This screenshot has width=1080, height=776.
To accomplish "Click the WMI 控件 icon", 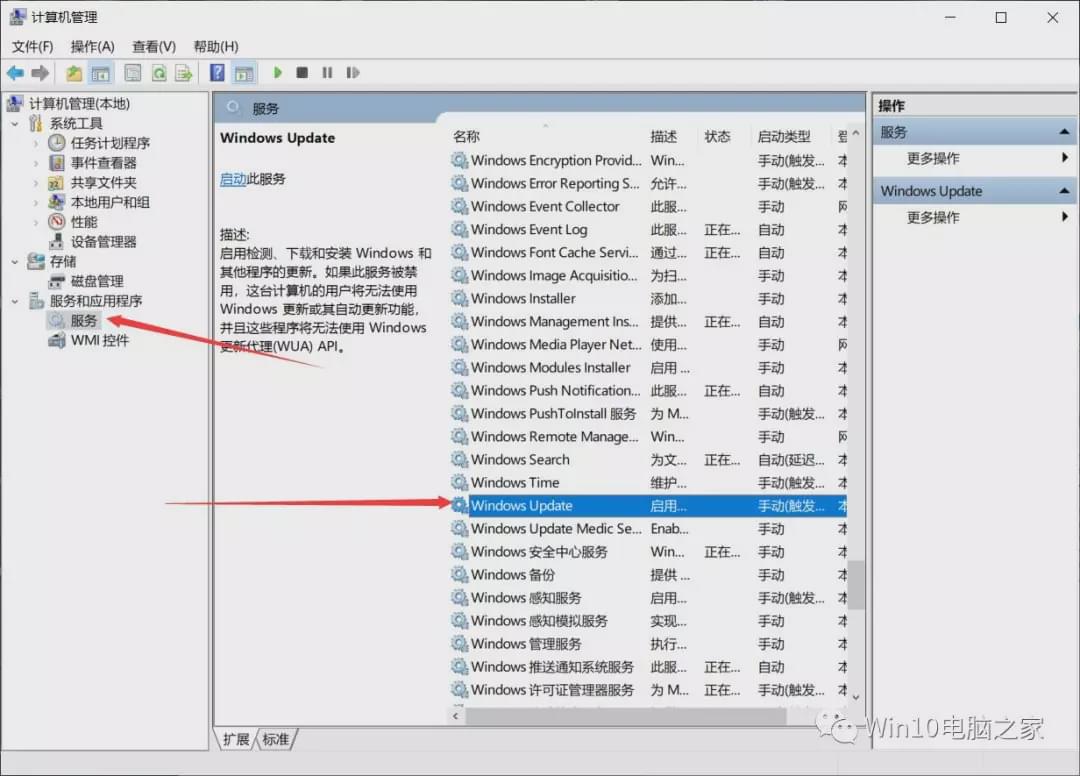I will coord(56,340).
